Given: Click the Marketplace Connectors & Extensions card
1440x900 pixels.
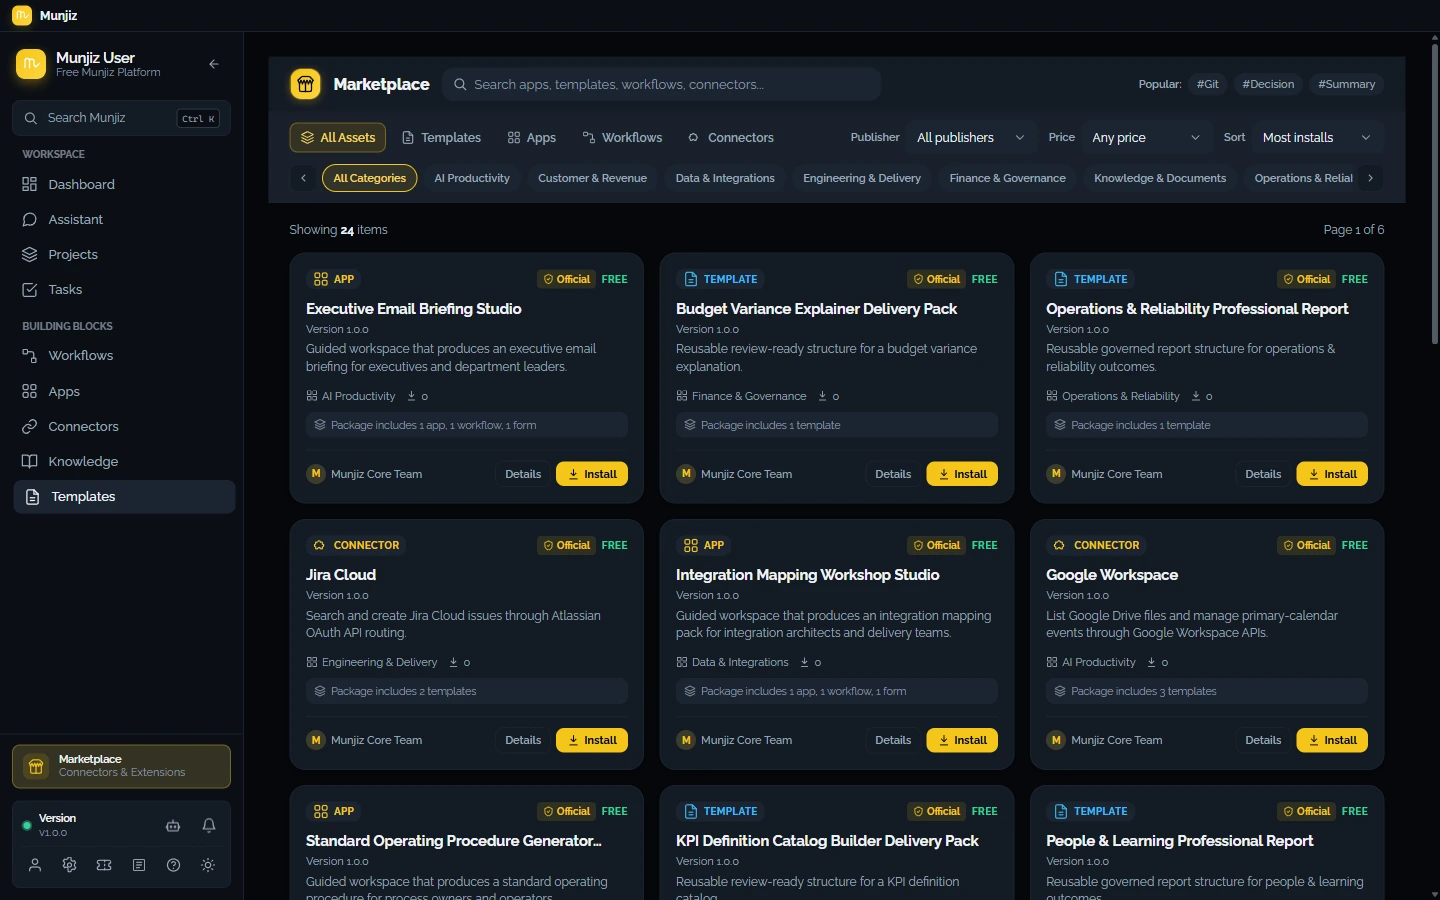Looking at the screenshot, I should (121, 766).
